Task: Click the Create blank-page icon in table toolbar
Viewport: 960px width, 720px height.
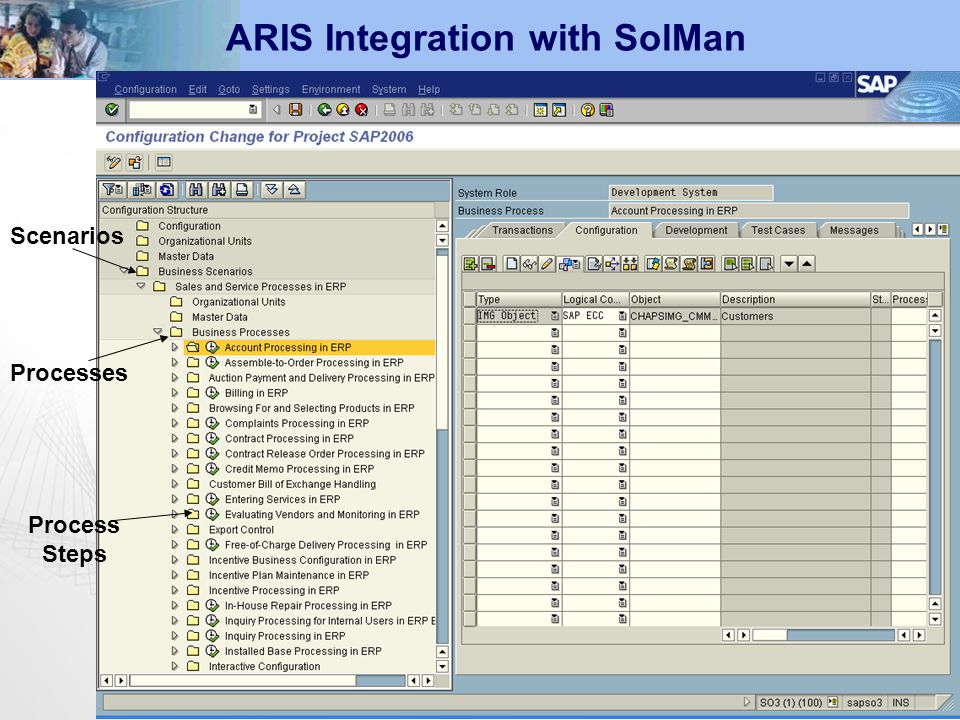Action: point(512,264)
